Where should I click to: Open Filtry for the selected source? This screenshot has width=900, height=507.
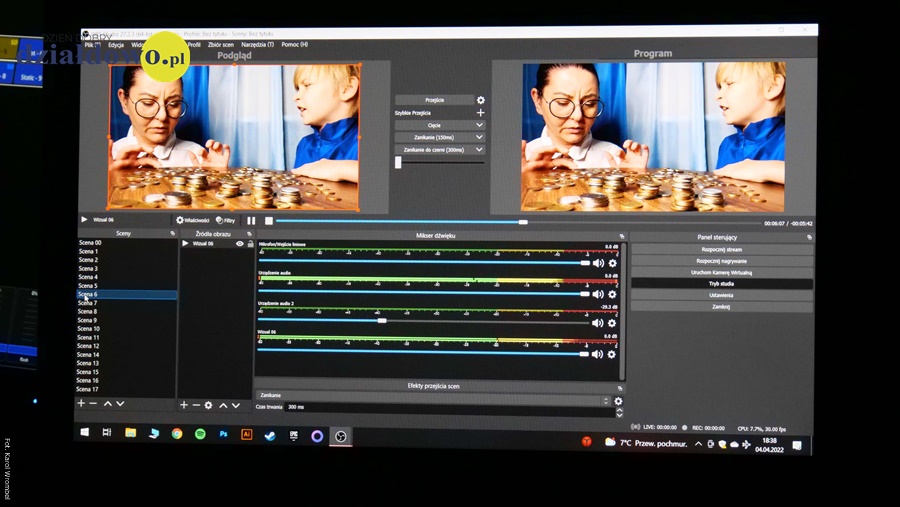pos(226,220)
